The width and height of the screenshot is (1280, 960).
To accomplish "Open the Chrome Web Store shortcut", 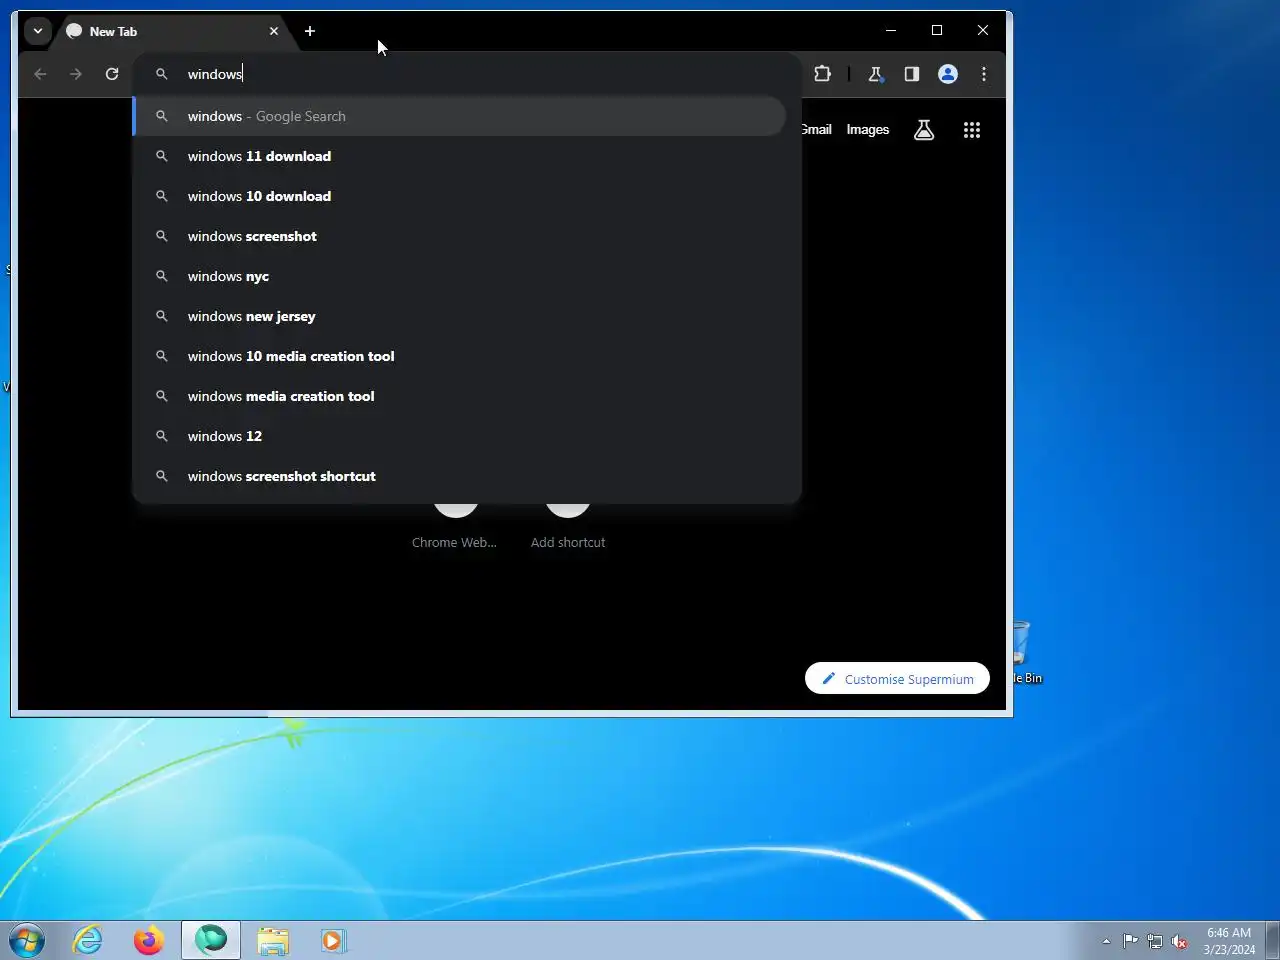I will (x=455, y=526).
